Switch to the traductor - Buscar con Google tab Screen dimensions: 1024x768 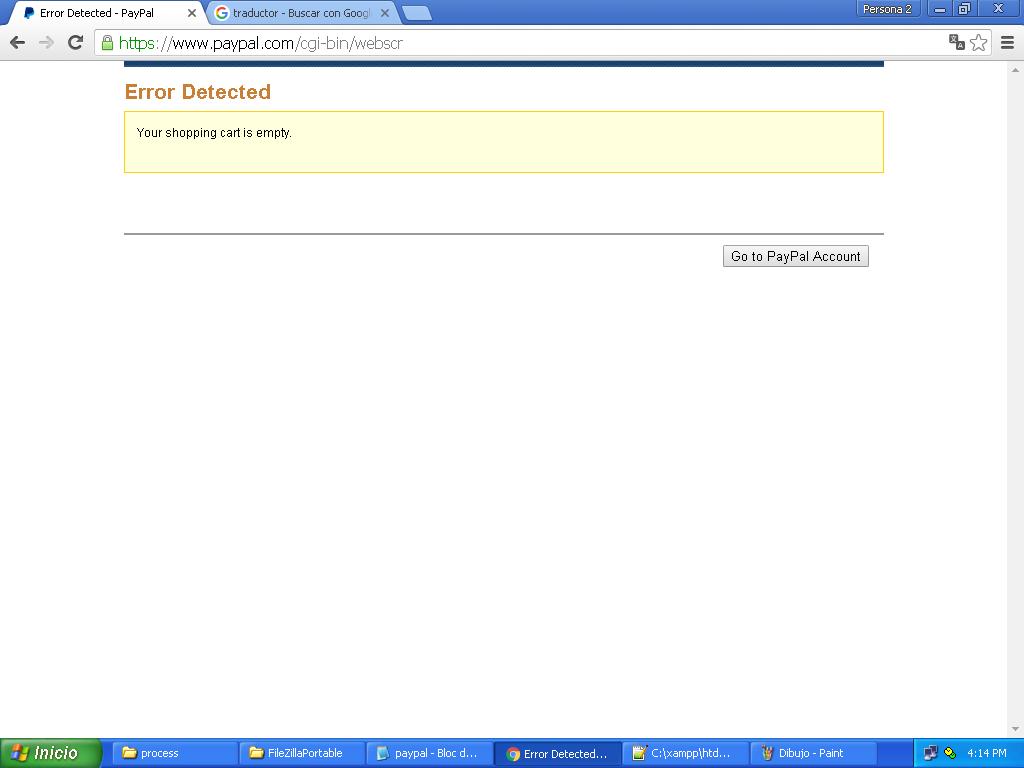(302, 13)
